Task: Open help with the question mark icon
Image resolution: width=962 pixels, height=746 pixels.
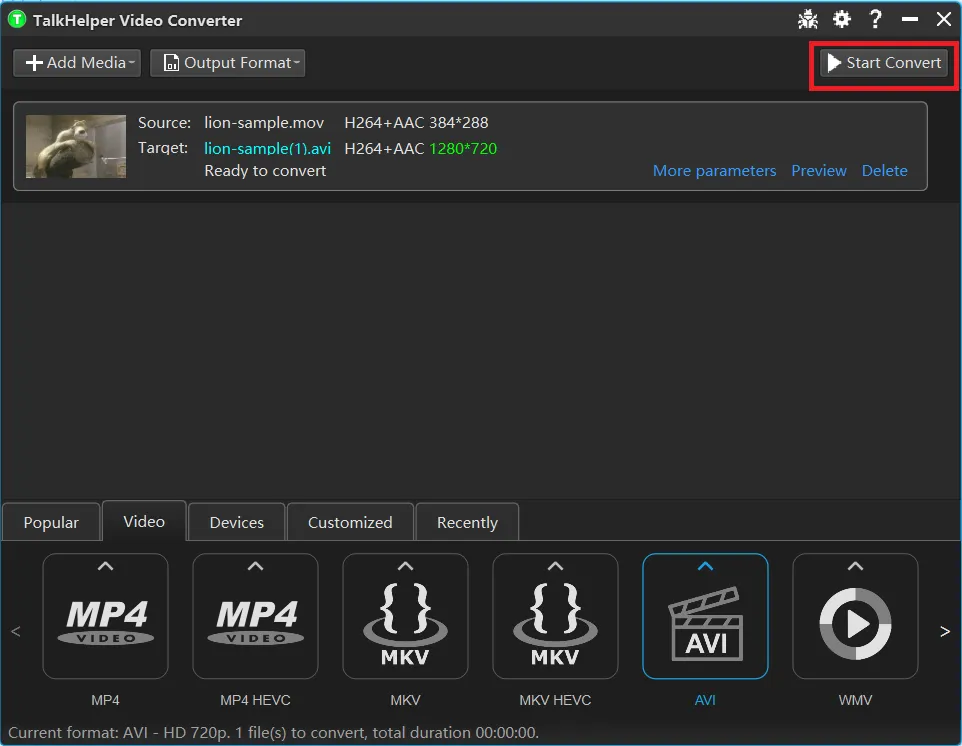Action: tap(876, 19)
